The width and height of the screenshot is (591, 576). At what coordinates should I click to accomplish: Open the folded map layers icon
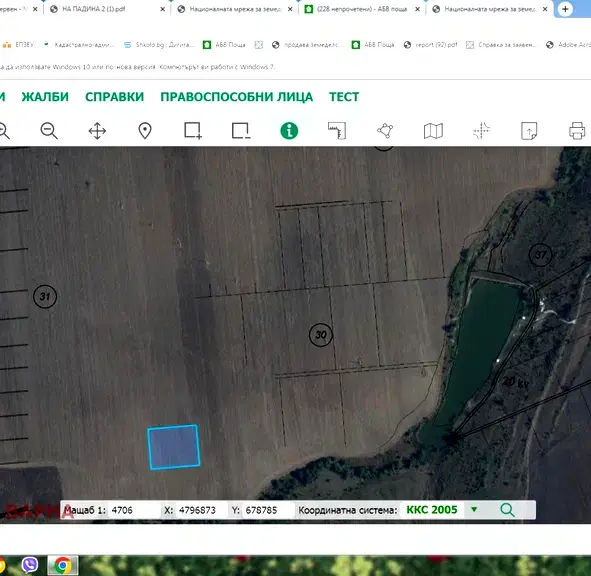coord(433,131)
